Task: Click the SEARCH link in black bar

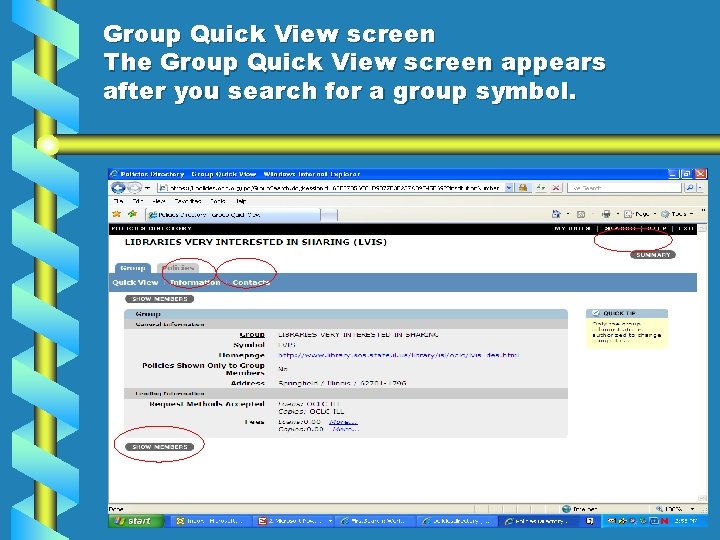Action: pyautogui.click(x=620, y=228)
